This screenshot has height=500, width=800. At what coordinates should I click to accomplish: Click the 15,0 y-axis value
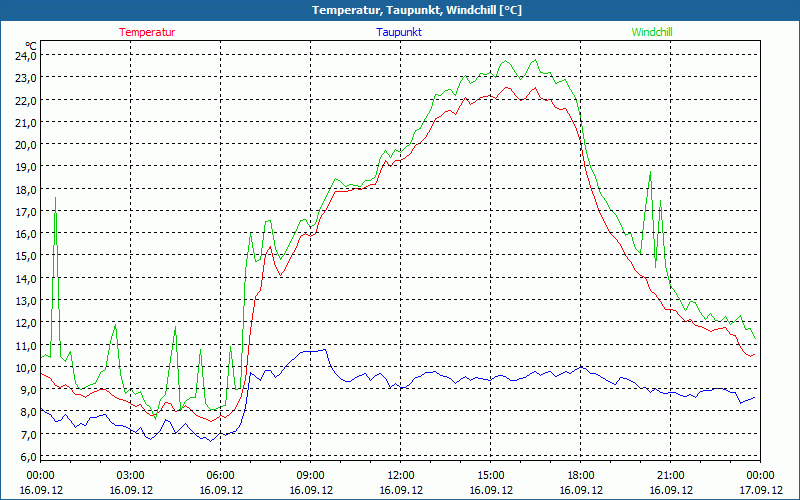pos(26,256)
